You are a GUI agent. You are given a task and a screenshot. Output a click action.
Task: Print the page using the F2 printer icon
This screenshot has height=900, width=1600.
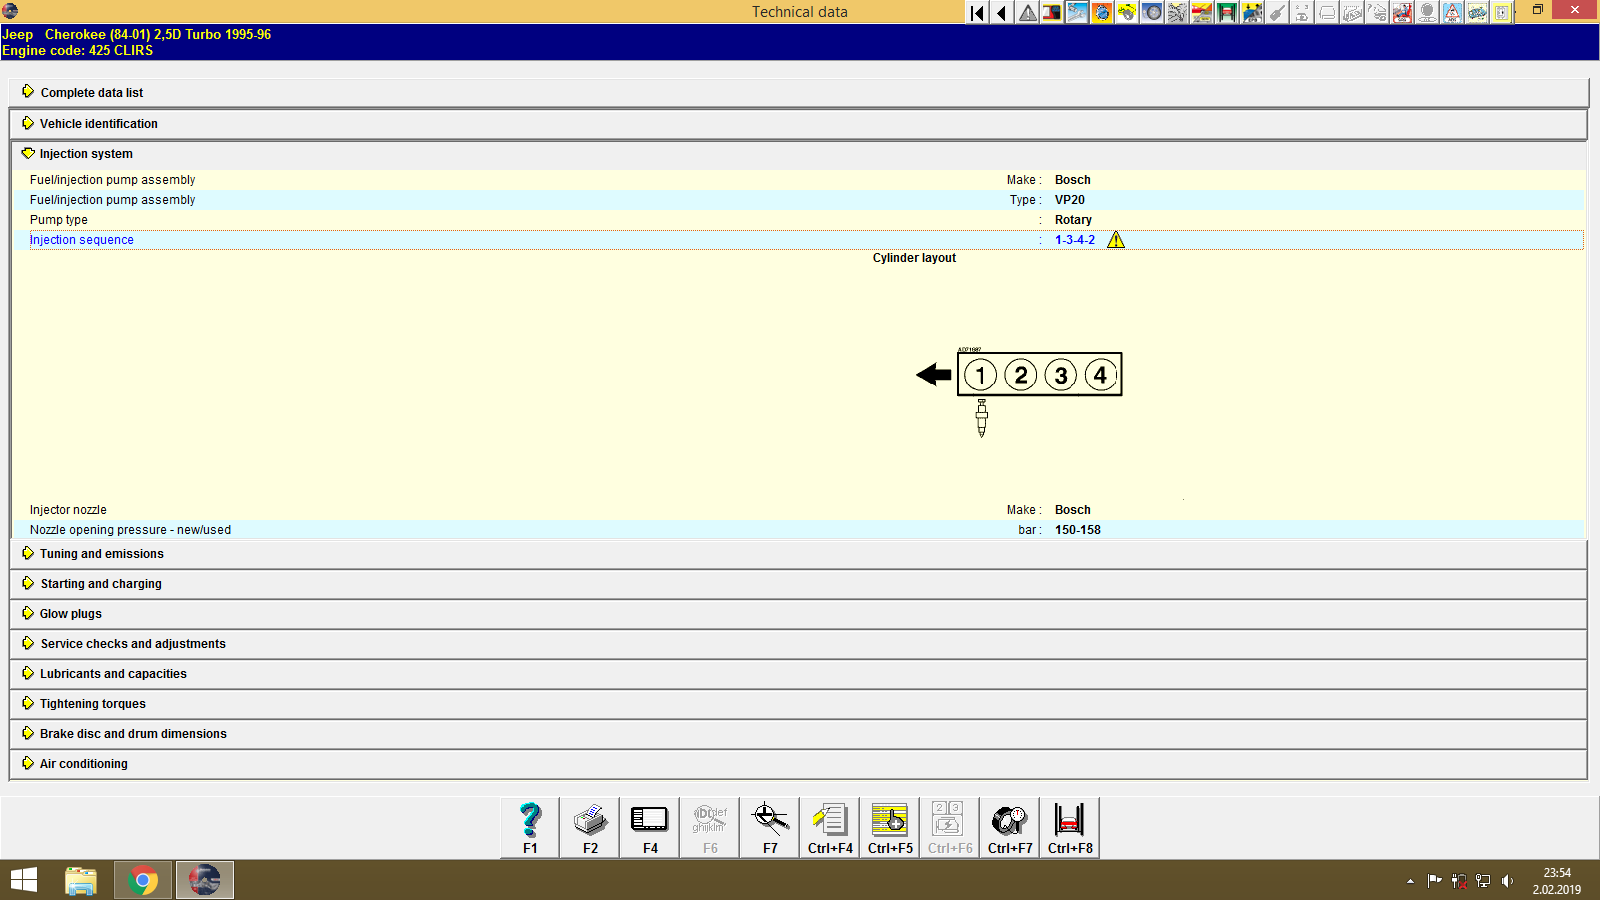click(x=589, y=820)
